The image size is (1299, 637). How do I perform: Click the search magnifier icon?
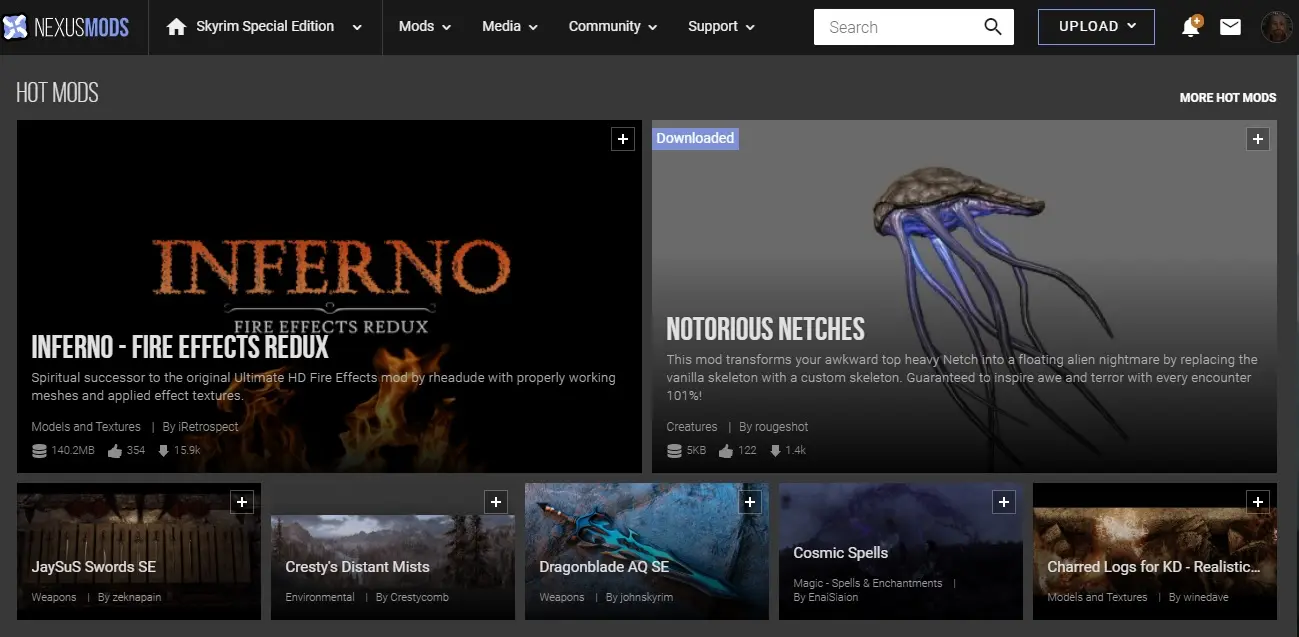click(x=993, y=27)
